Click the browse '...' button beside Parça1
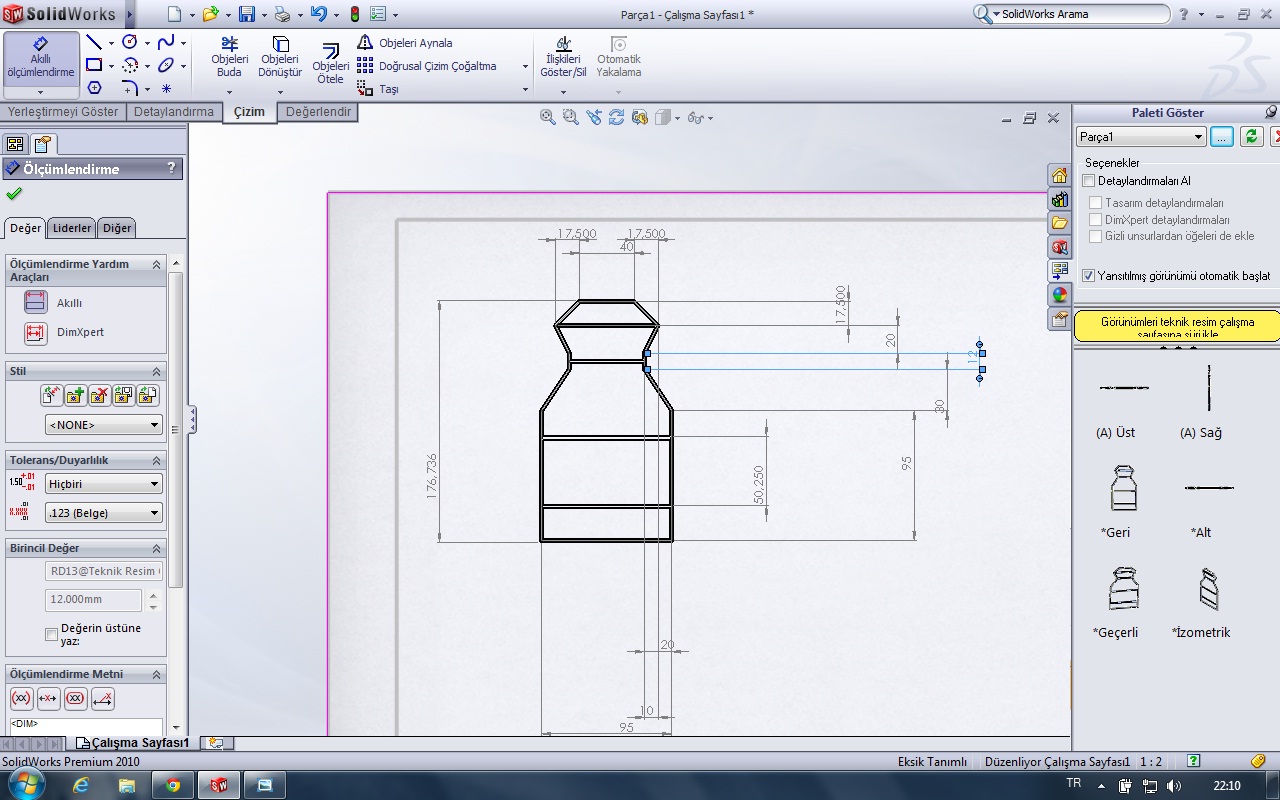1280x800 pixels. click(x=1222, y=137)
